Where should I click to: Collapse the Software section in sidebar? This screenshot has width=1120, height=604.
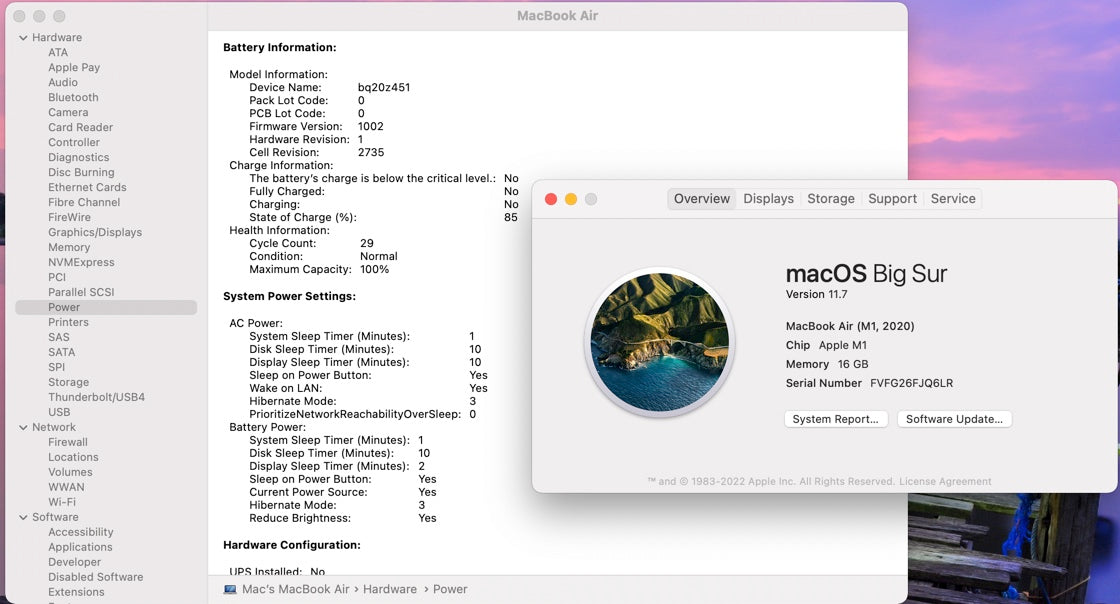tap(21, 517)
